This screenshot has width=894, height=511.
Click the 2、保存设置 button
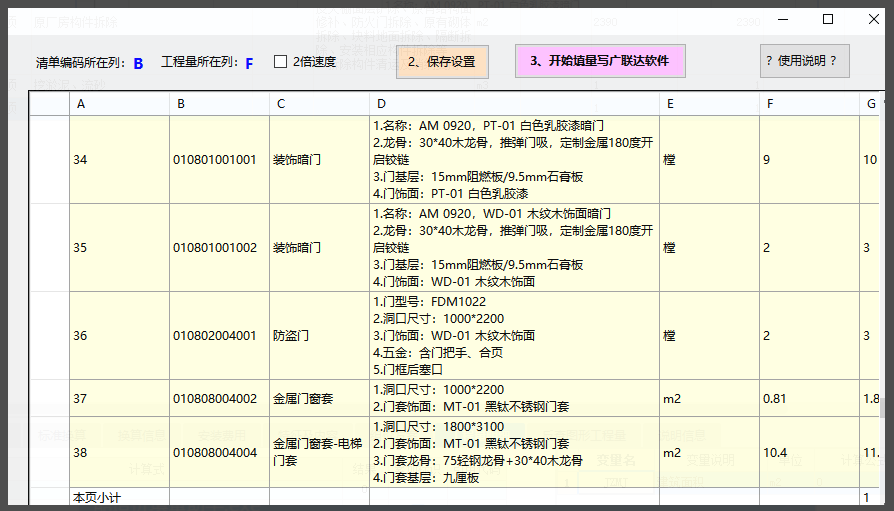tap(441, 62)
